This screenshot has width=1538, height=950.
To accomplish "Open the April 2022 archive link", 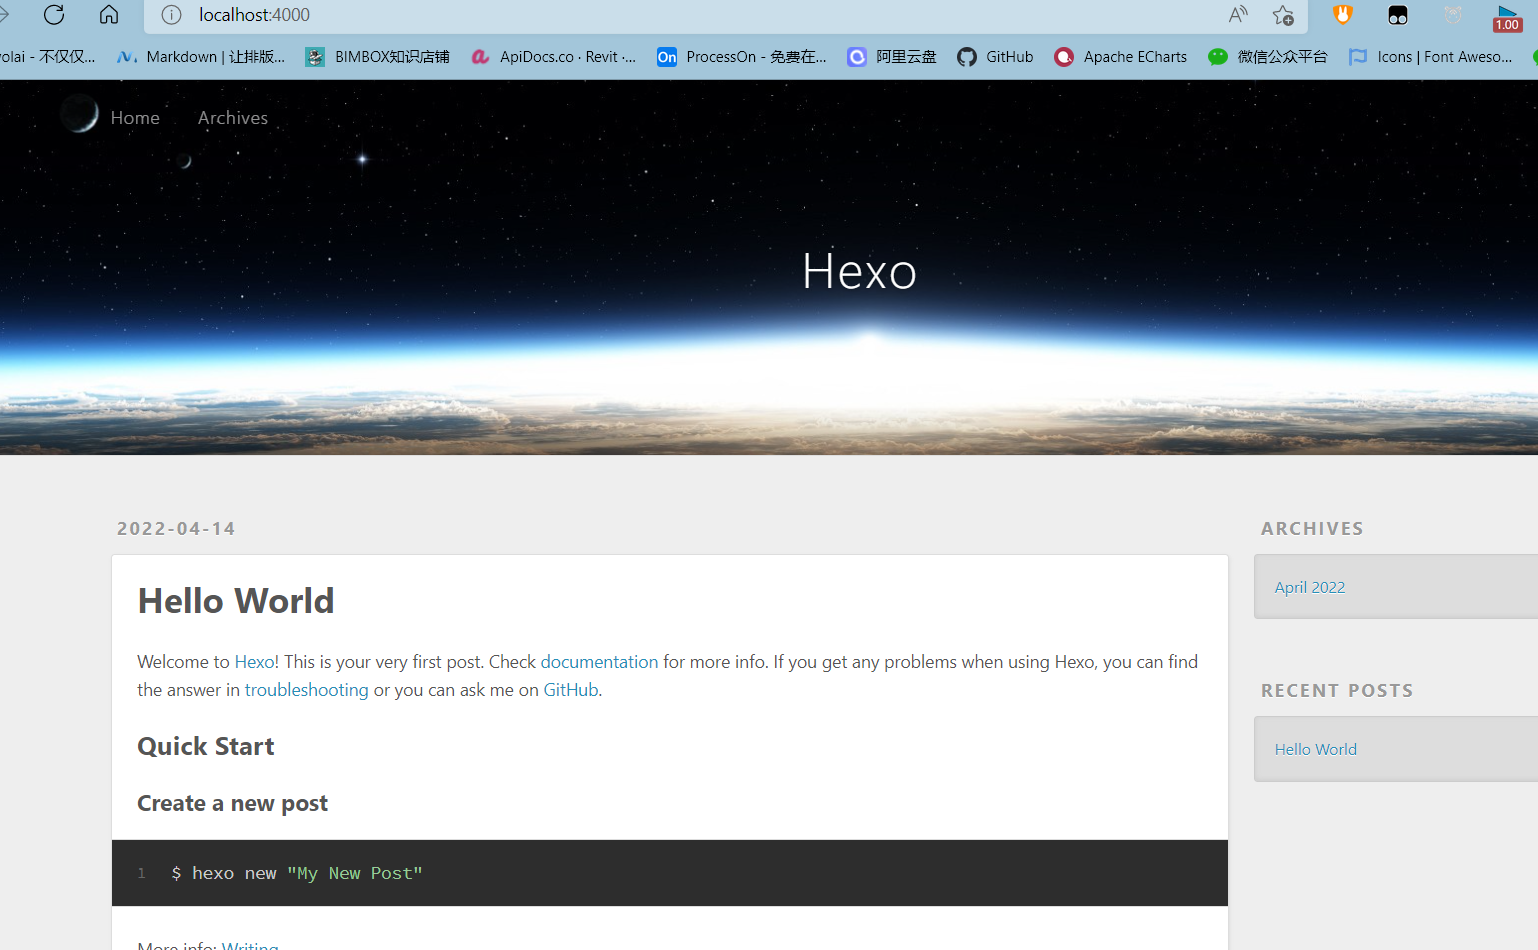I will tap(1309, 588).
